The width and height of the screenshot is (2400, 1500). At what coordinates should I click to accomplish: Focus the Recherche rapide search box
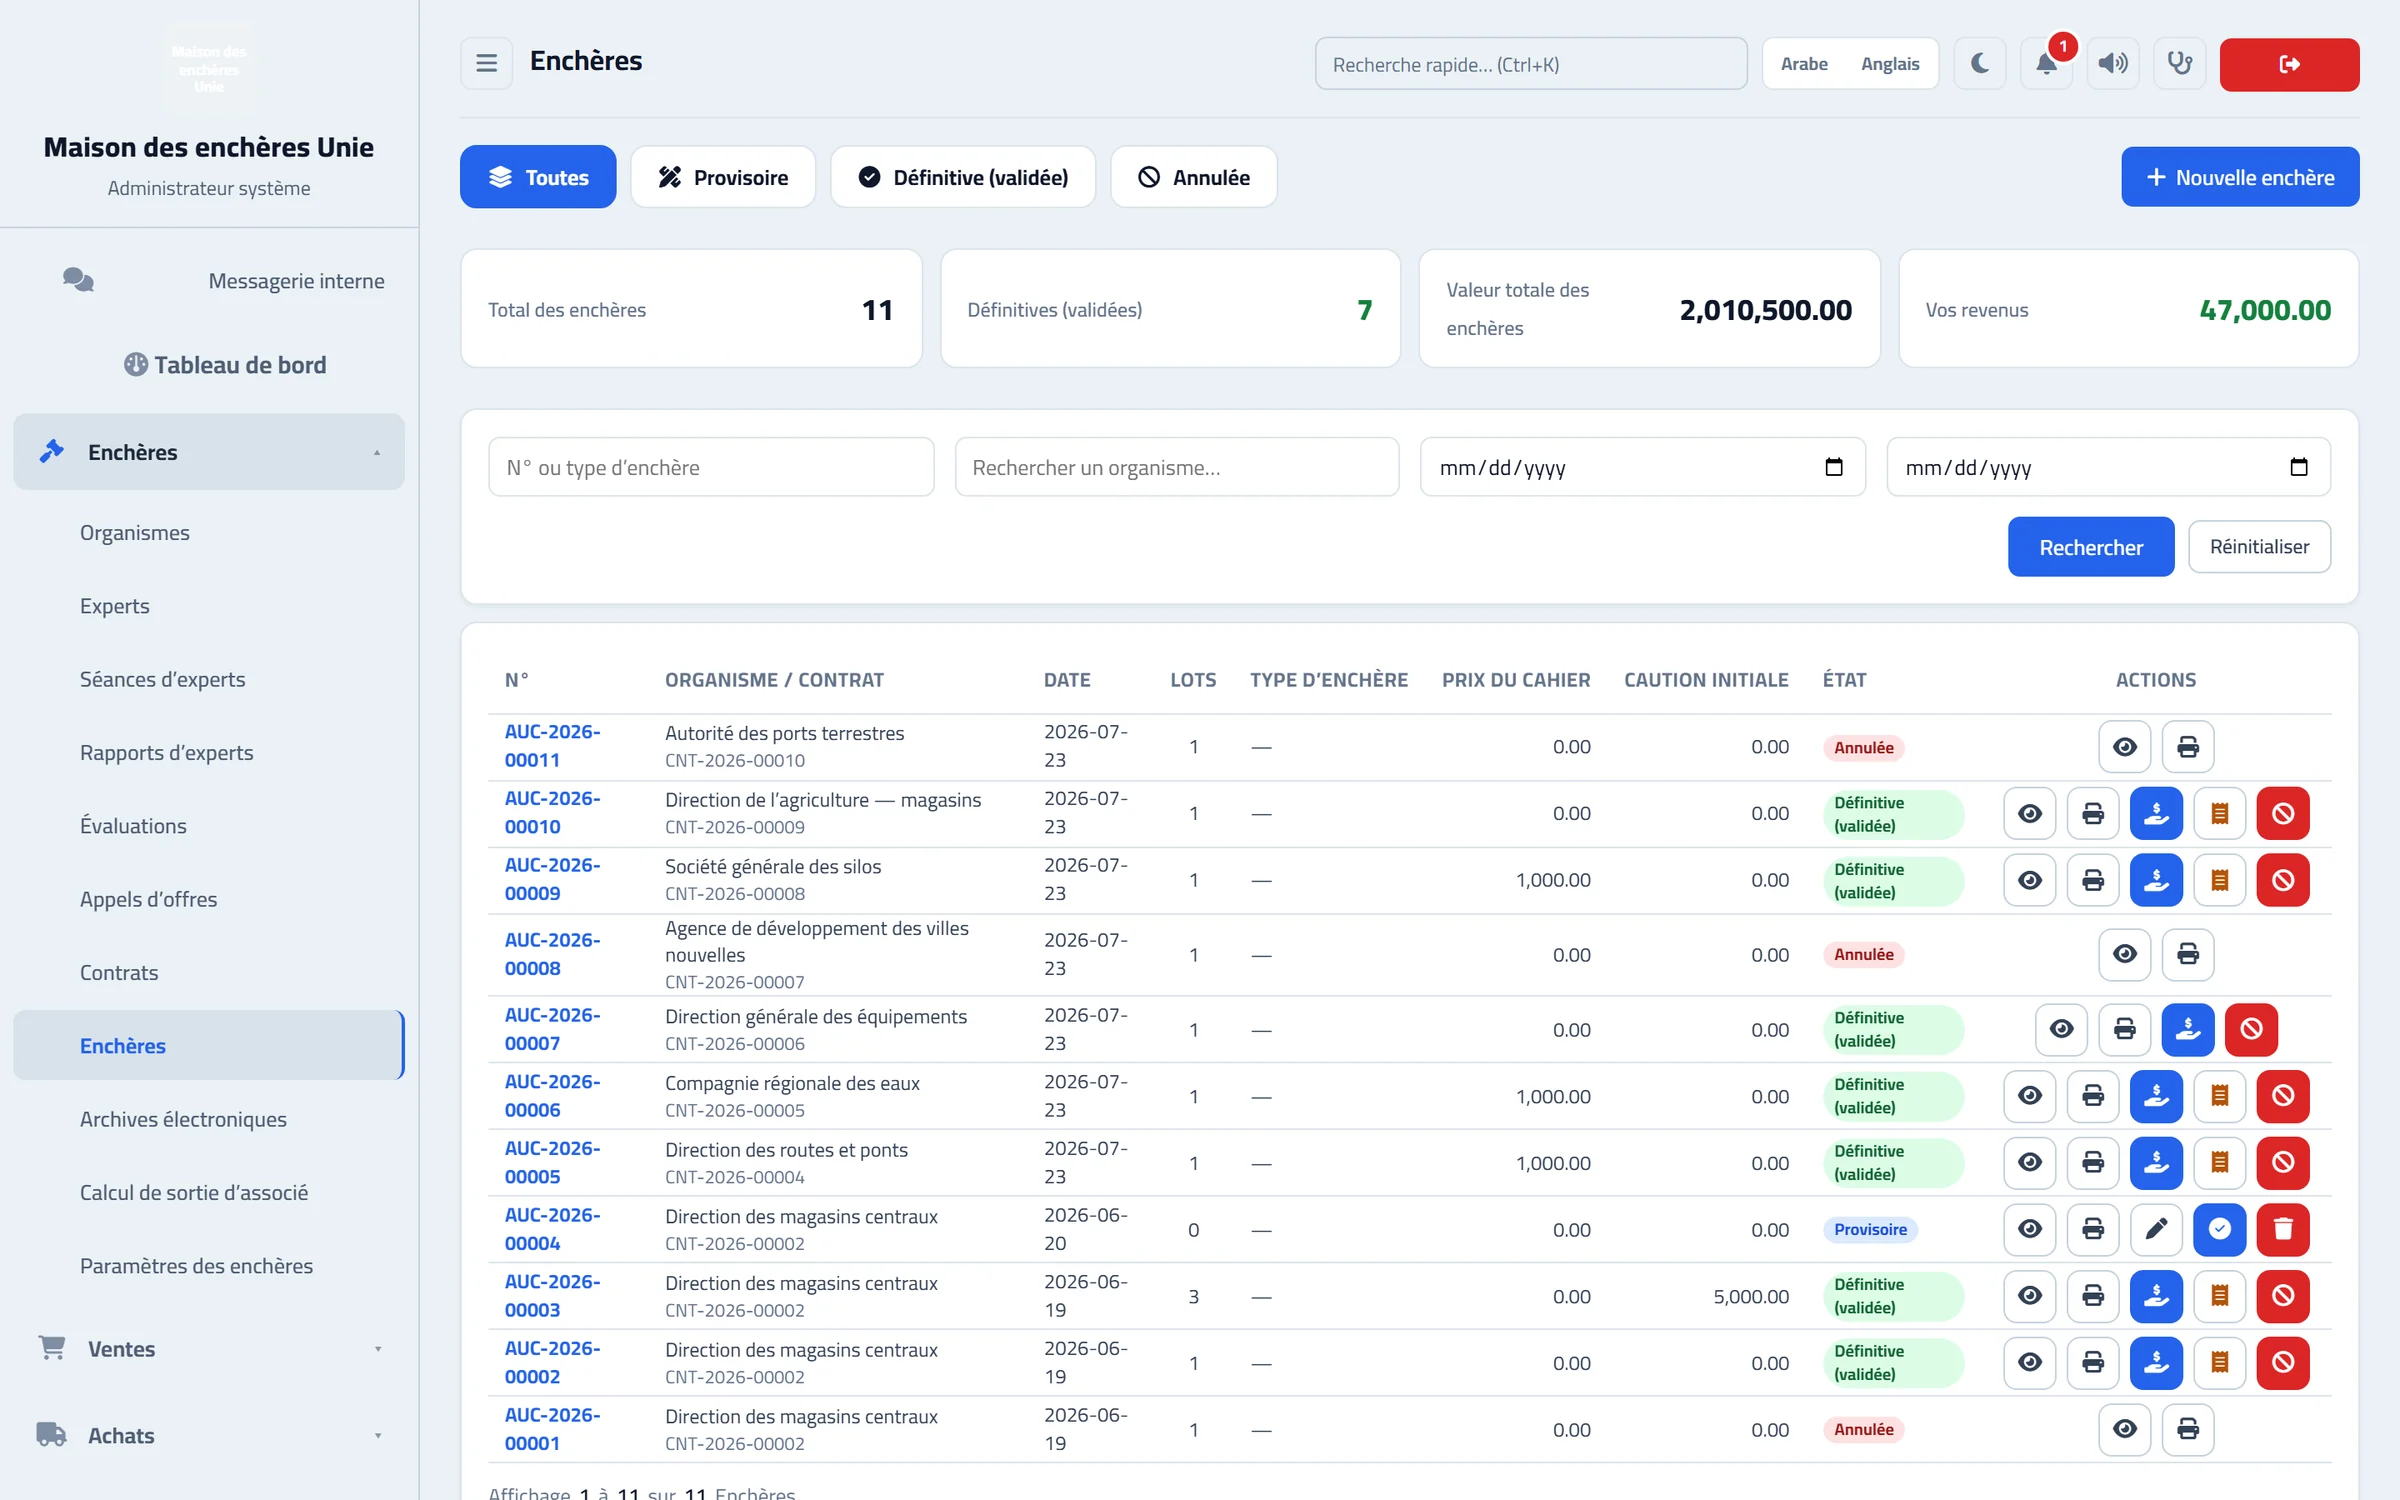1531,64
